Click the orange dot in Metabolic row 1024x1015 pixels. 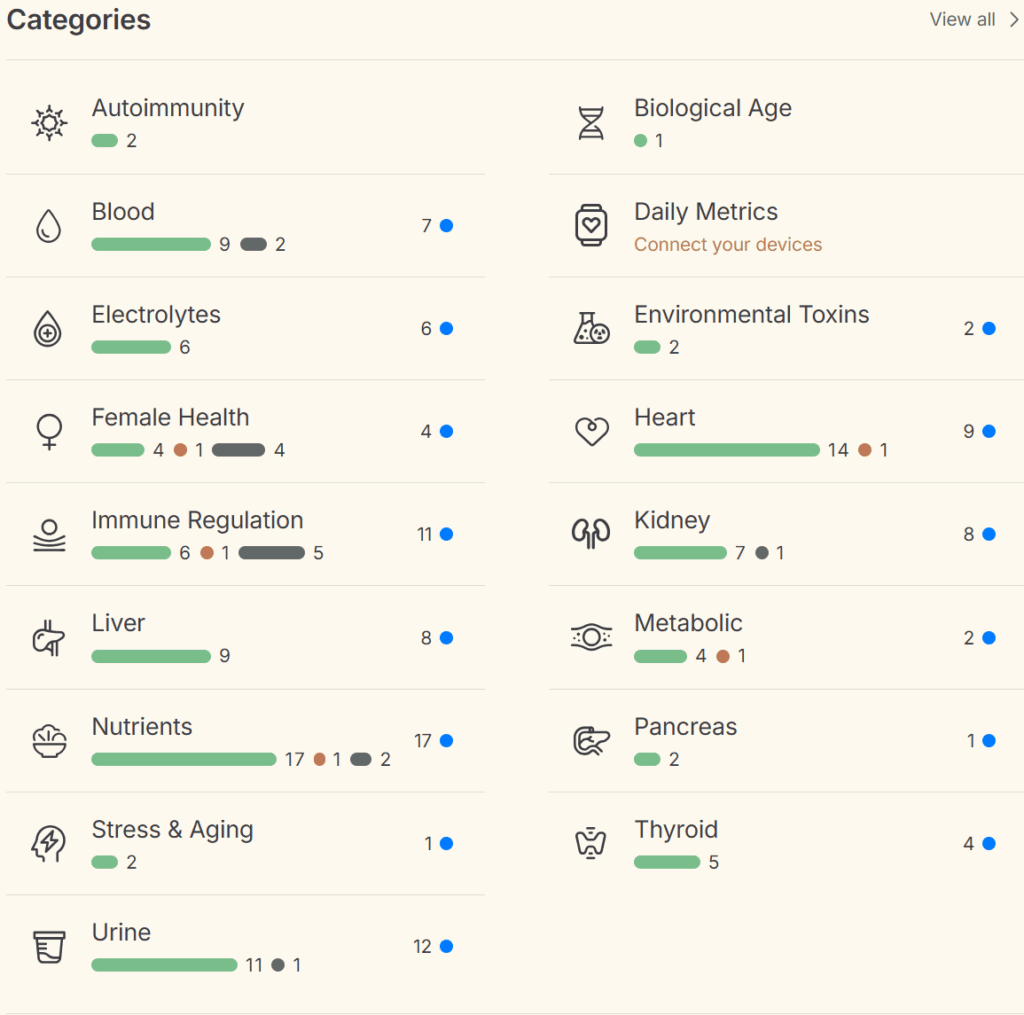pos(723,656)
